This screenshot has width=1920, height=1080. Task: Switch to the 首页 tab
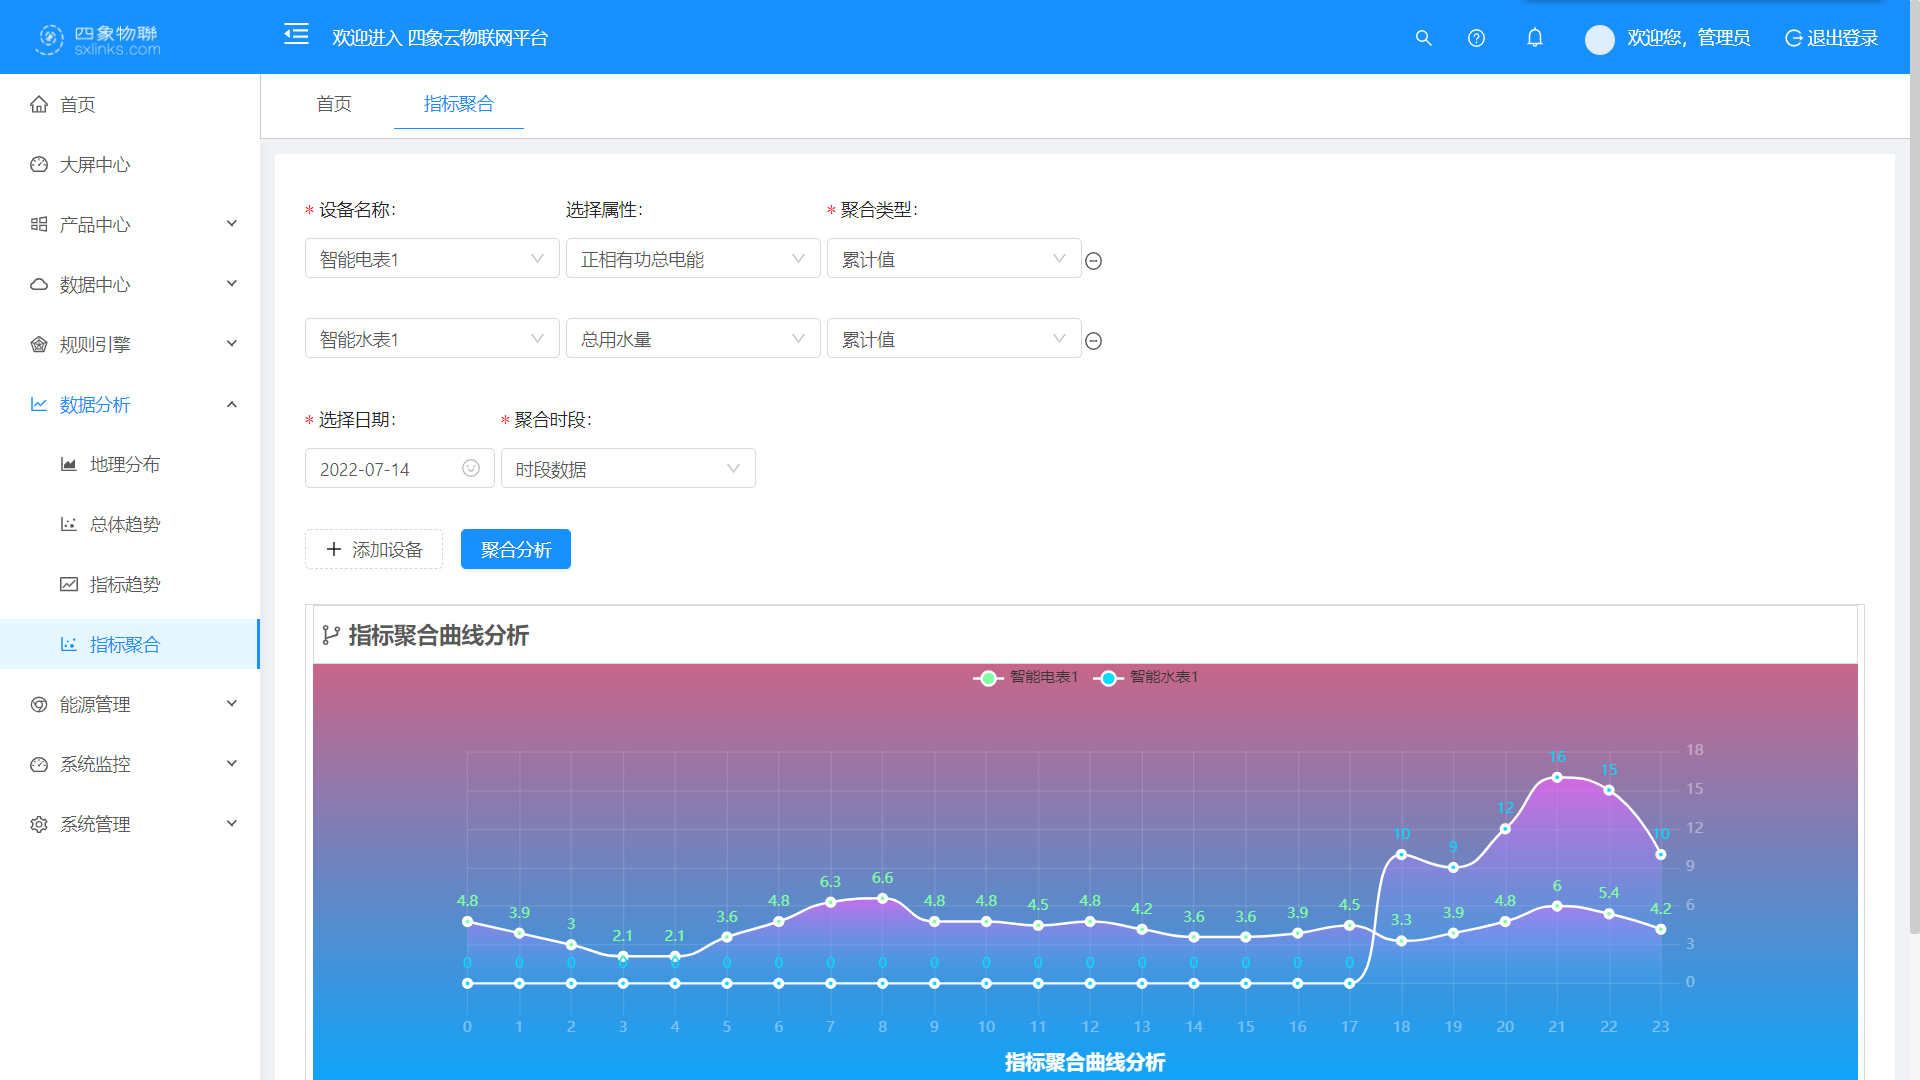coord(334,104)
